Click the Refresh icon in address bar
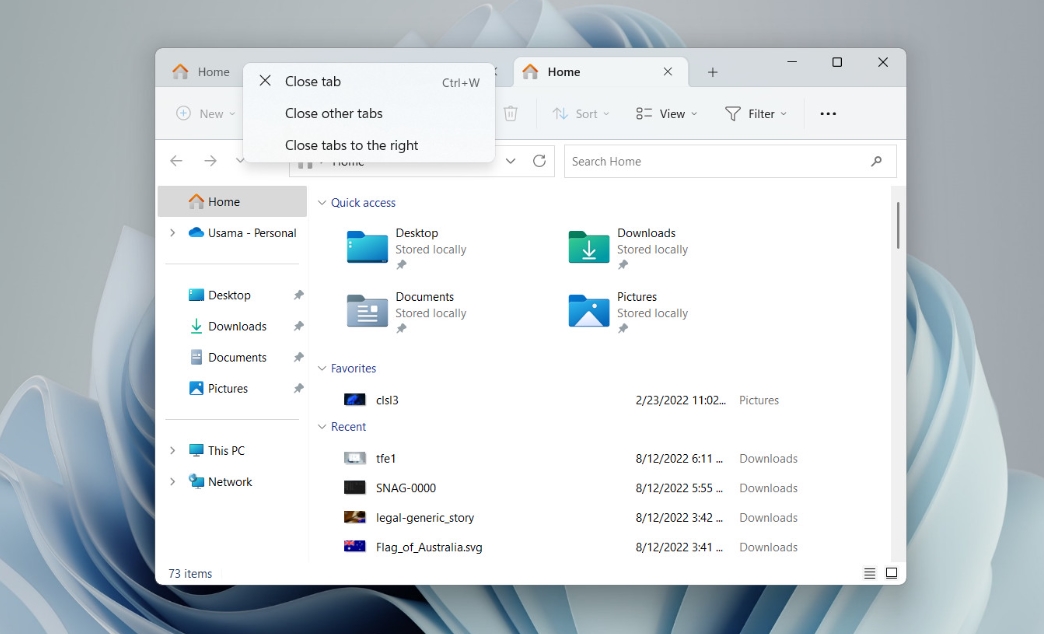The image size is (1044, 634). pos(540,161)
